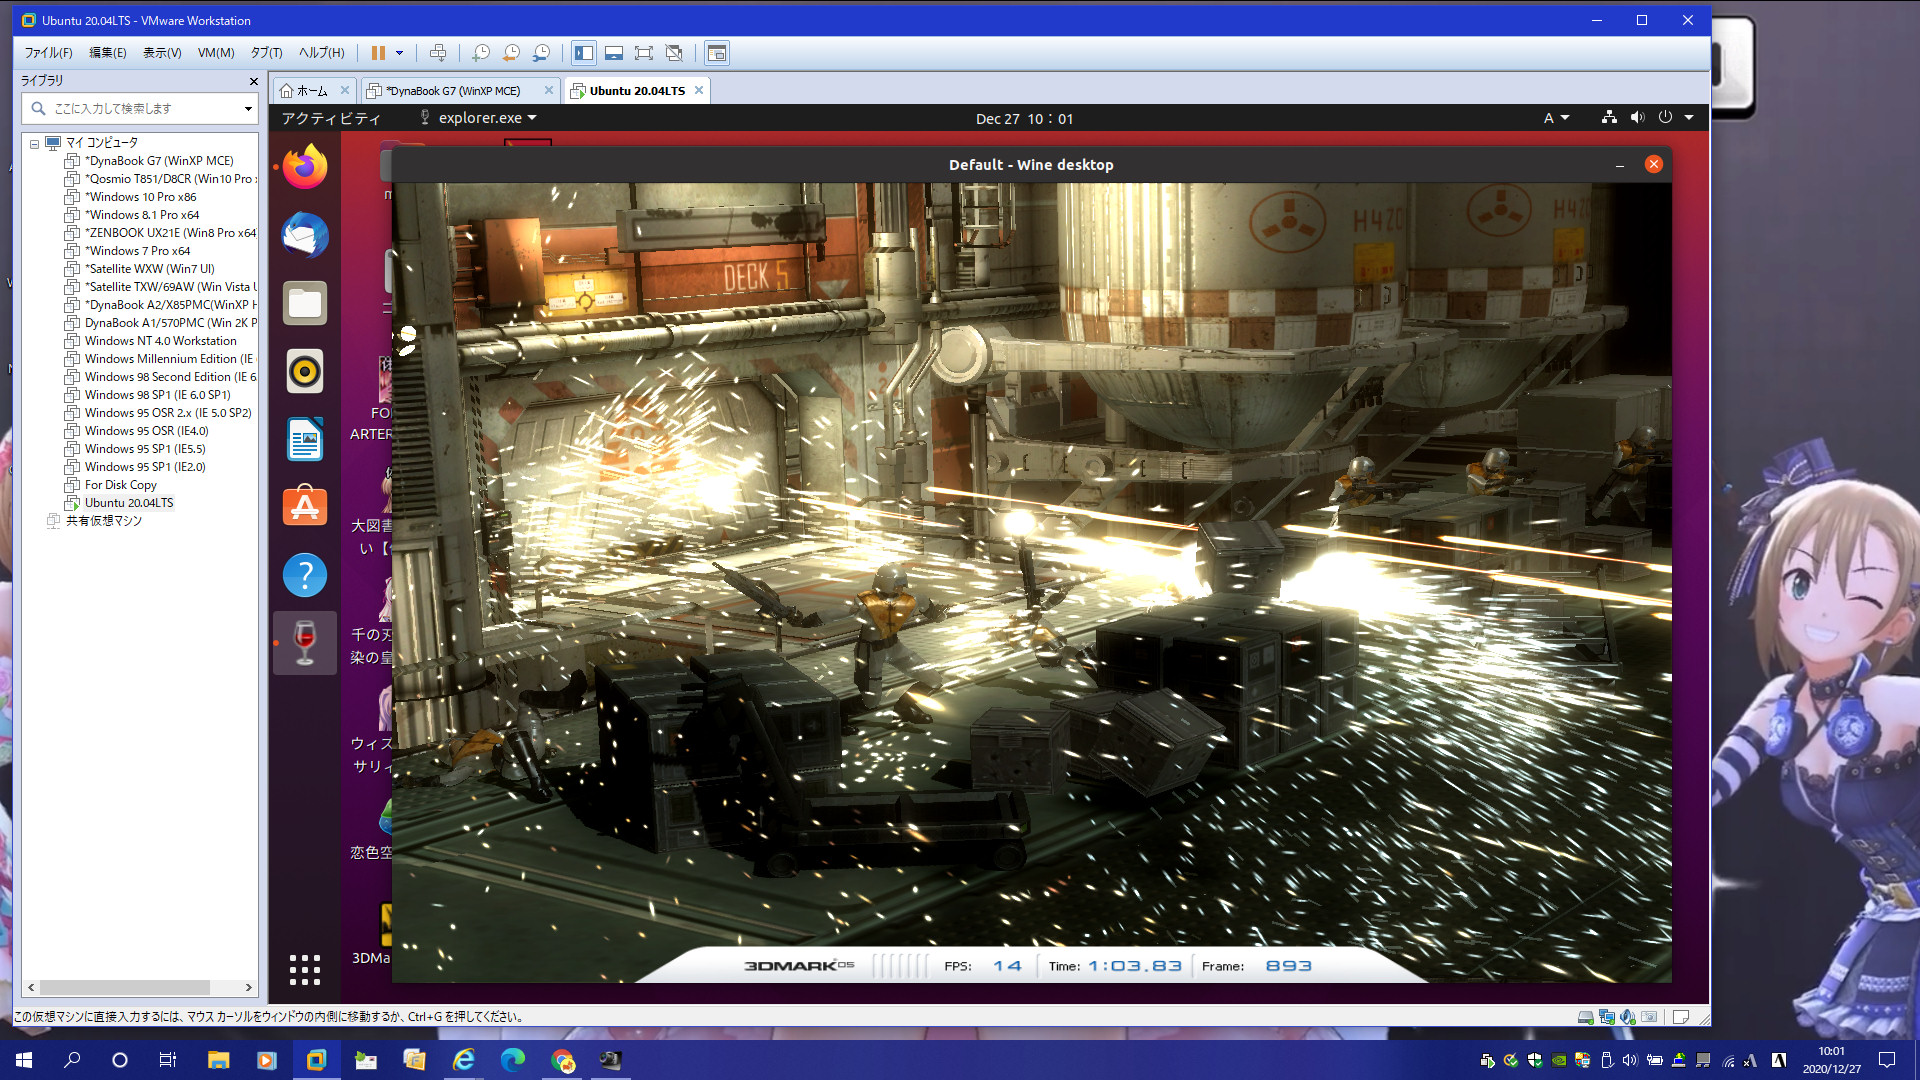The image size is (1920, 1080).
Task: Click the Ubuntu volume icon in top bar
Action: [1637, 117]
